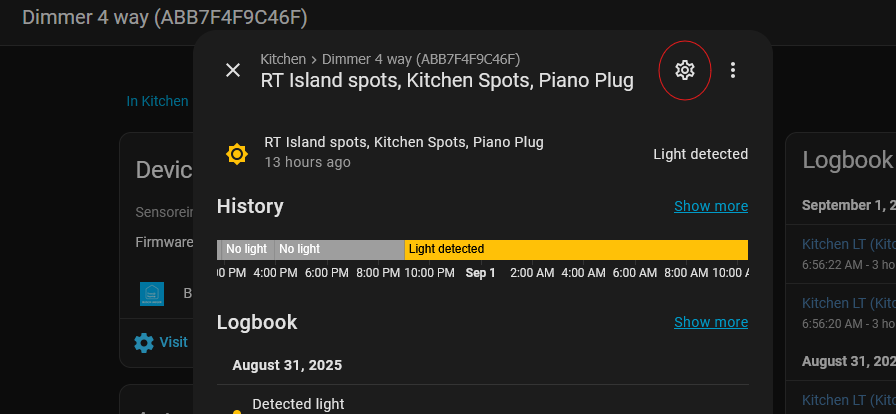Close the entity info dialog
The width and height of the screenshot is (896, 414).
[233, 70]
